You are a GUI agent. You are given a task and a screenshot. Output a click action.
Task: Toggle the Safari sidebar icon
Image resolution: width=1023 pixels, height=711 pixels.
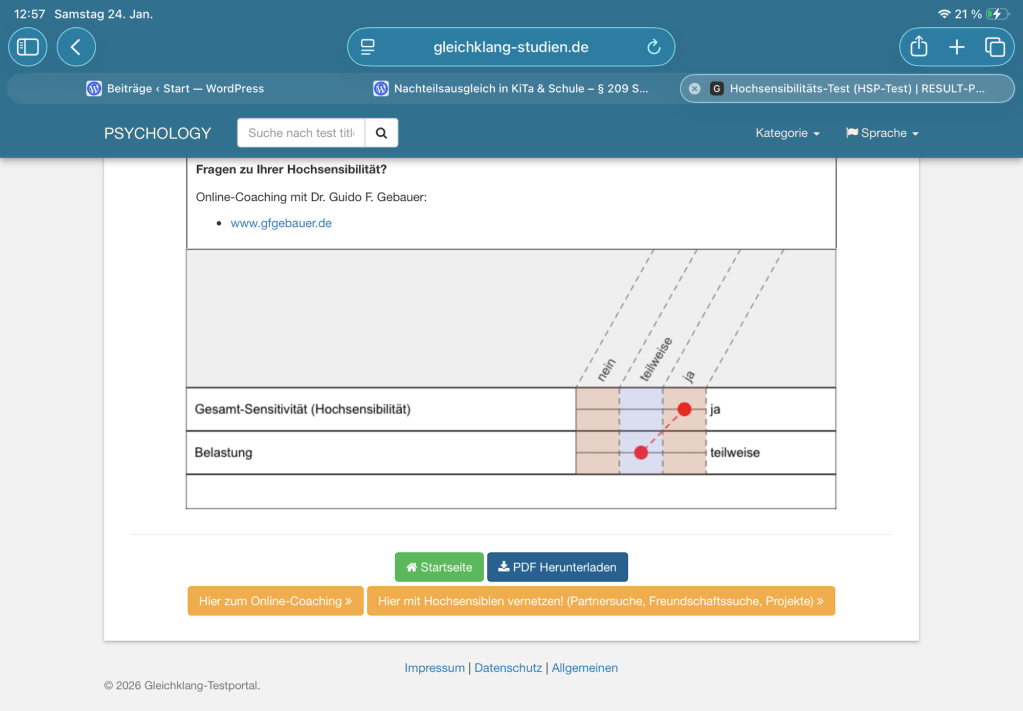point(28,47)
